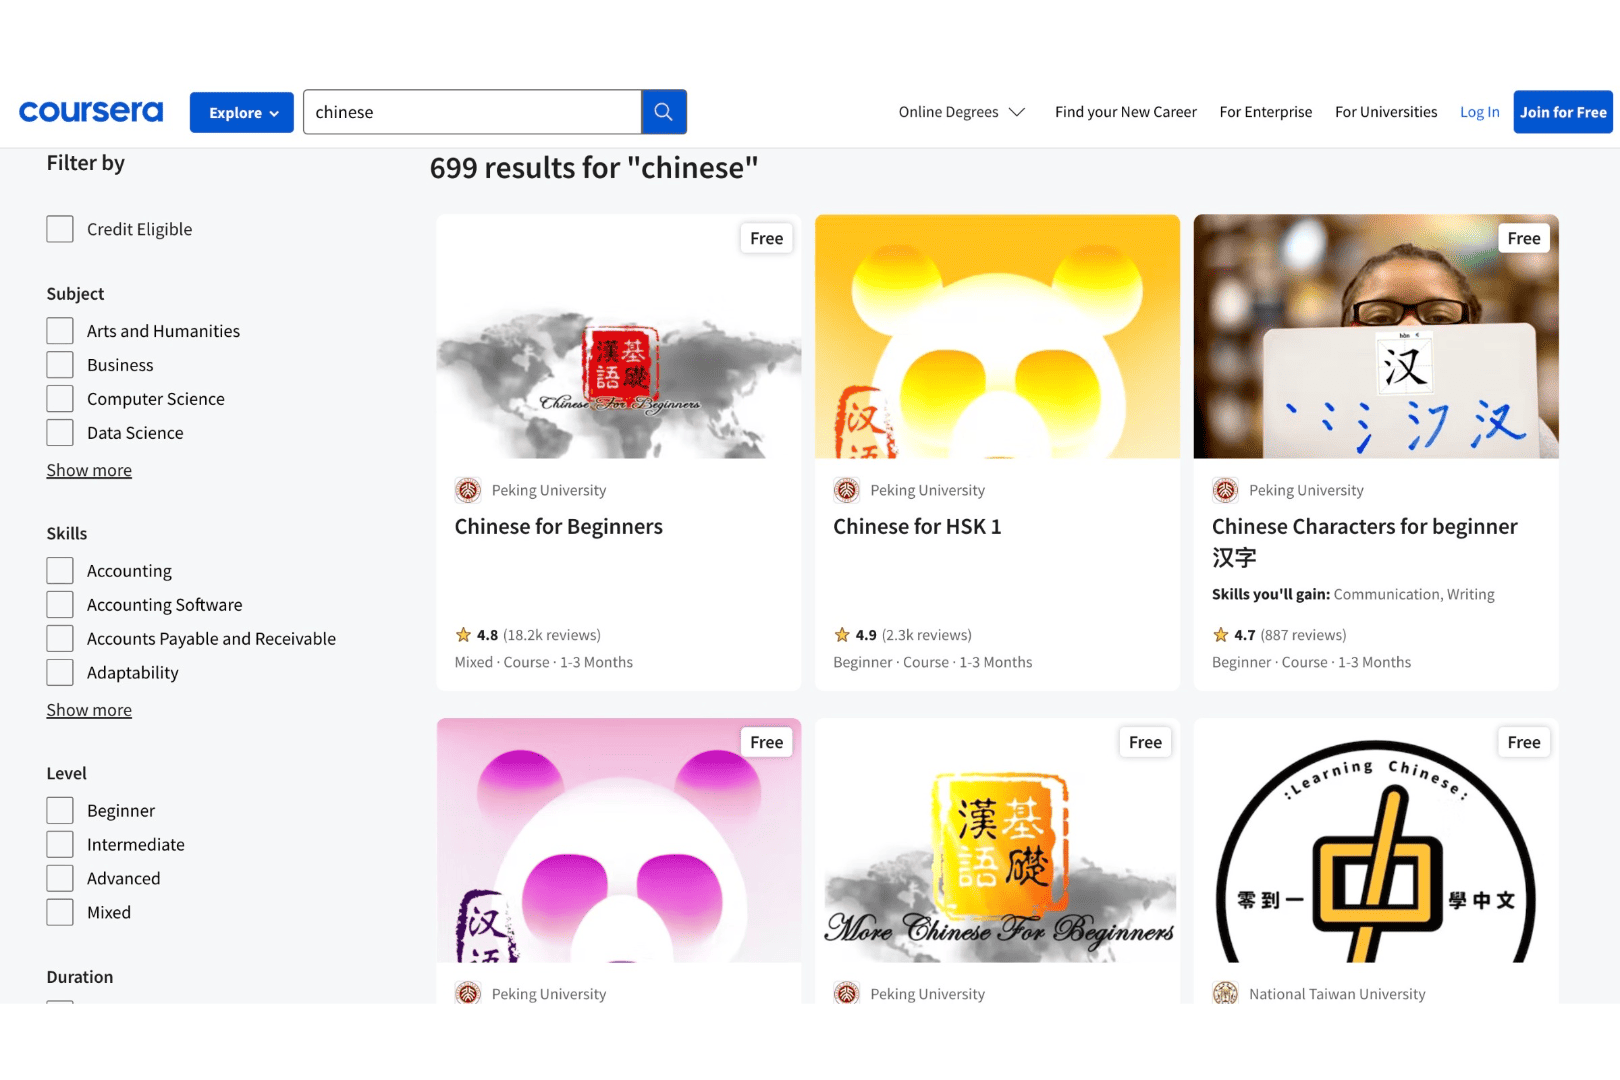Check the Advanced level filter
Viewport: 1620px width, 1080px height.
click(60, 879)
